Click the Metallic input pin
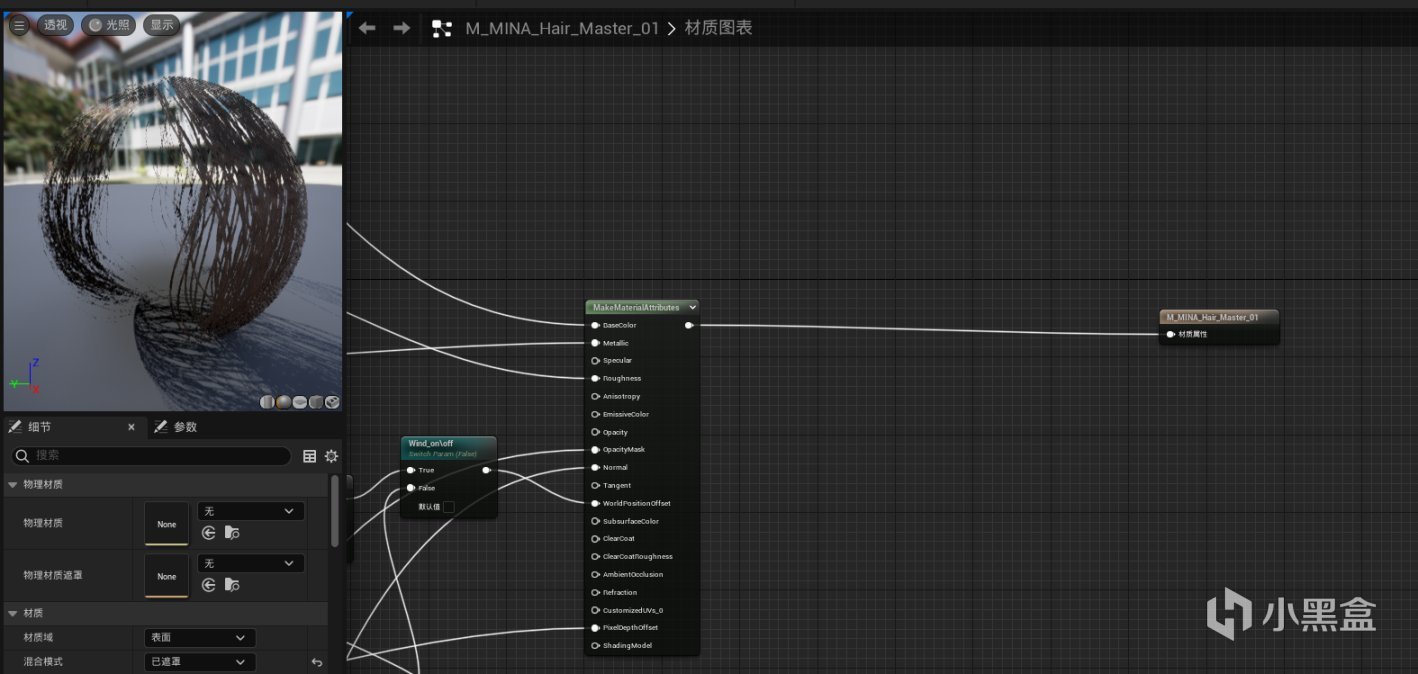 pyautogui.click(x=595, y=343)
